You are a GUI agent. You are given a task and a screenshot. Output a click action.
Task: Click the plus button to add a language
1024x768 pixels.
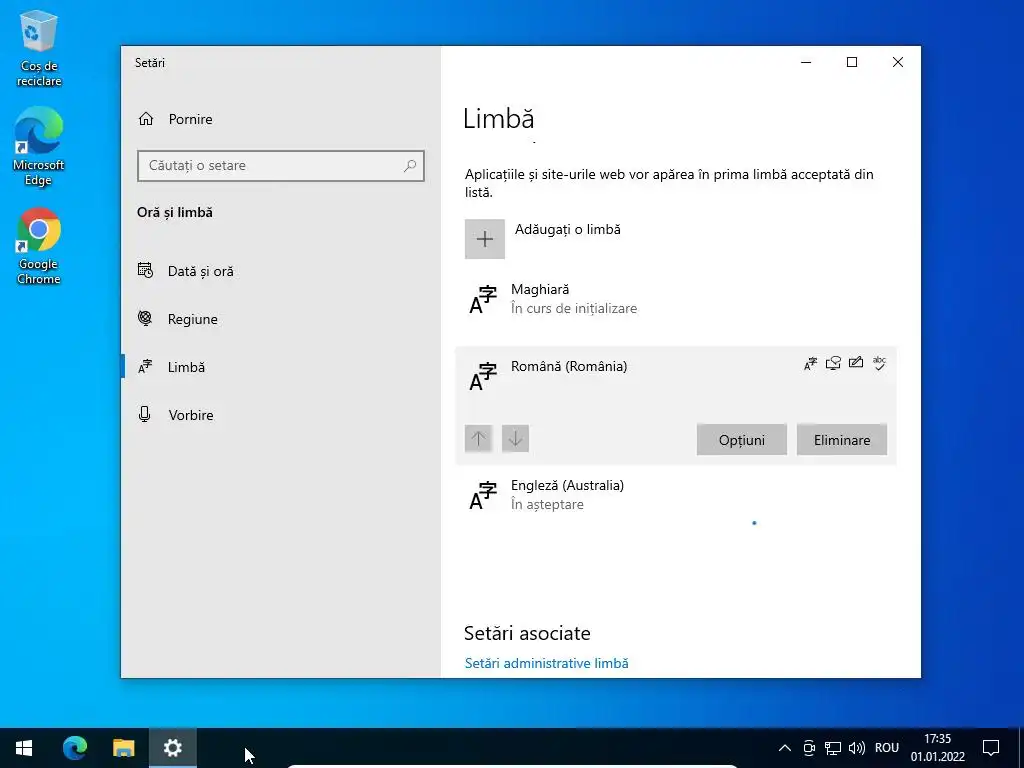(485, 239)
